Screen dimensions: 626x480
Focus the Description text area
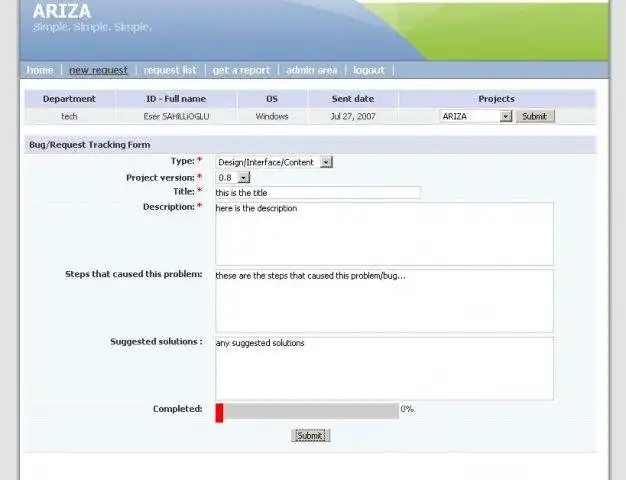tap(384, 234)
